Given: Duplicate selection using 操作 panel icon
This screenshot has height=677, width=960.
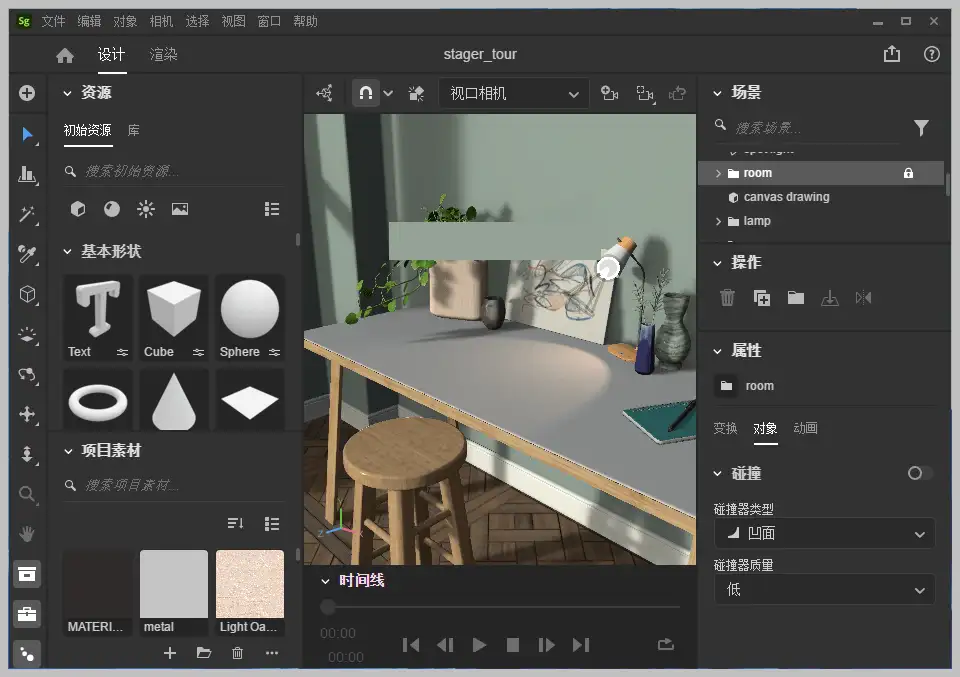Looking at the screenshot, I should pos(761,298).
